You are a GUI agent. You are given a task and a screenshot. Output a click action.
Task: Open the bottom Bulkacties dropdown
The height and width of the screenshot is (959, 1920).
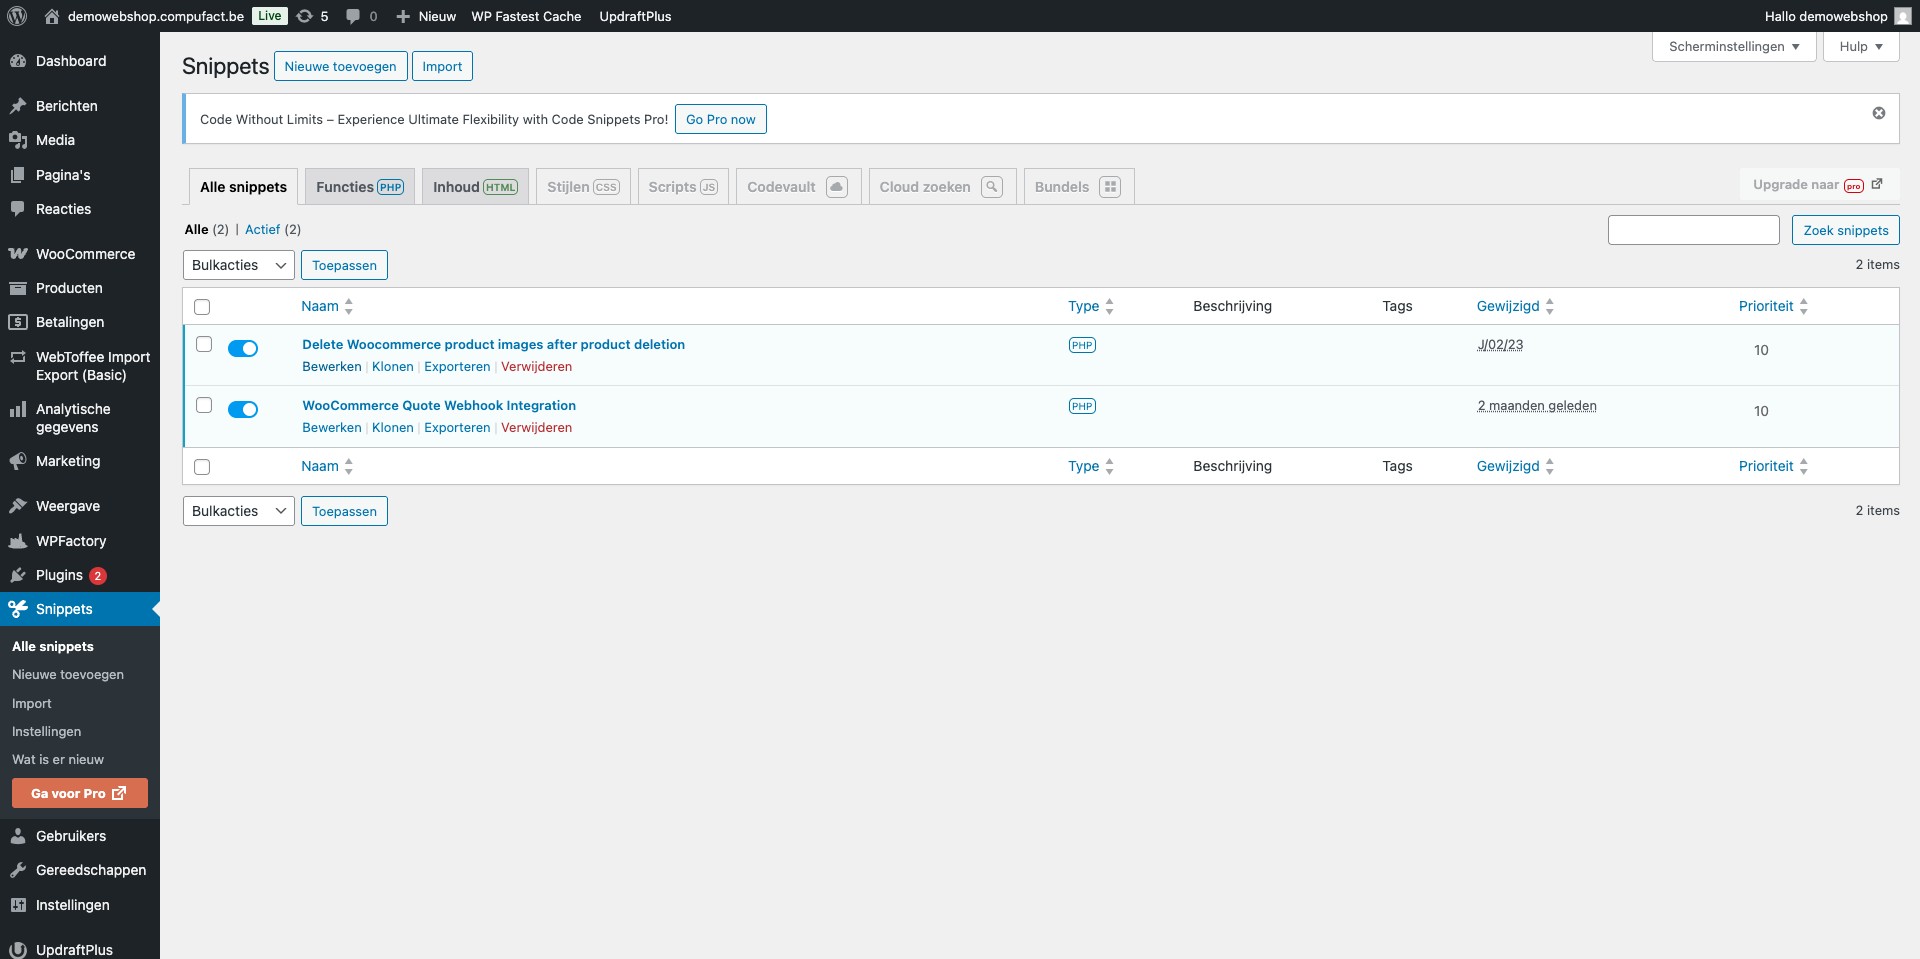[239, 511]
